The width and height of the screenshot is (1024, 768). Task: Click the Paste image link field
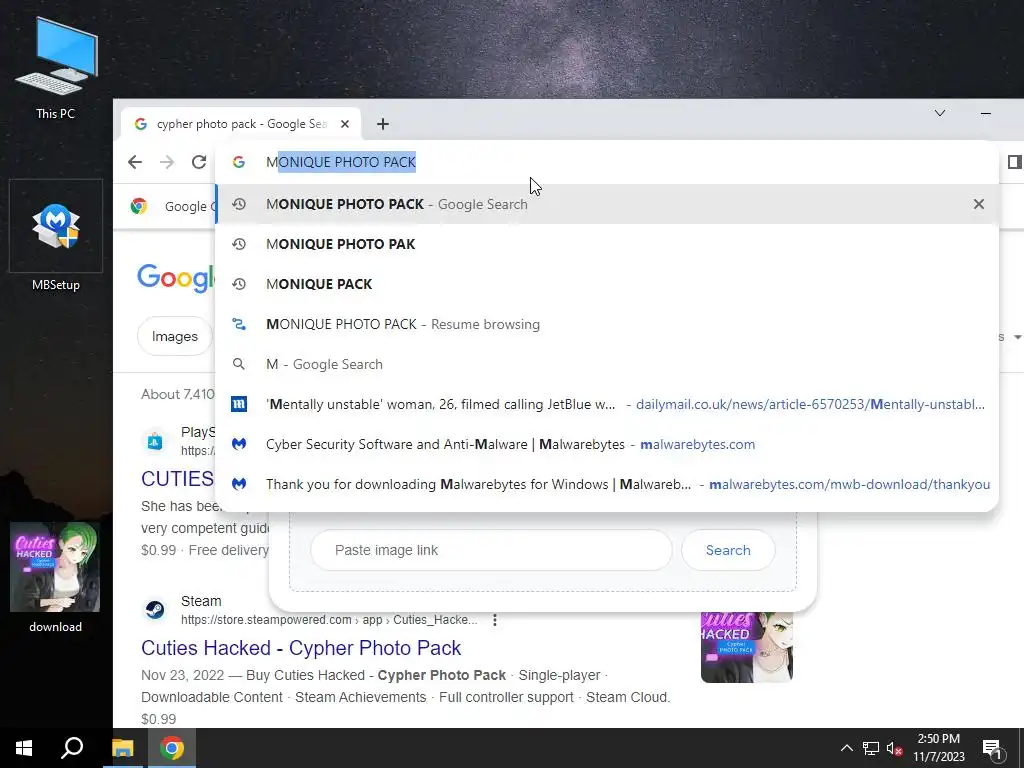[491, 550]
